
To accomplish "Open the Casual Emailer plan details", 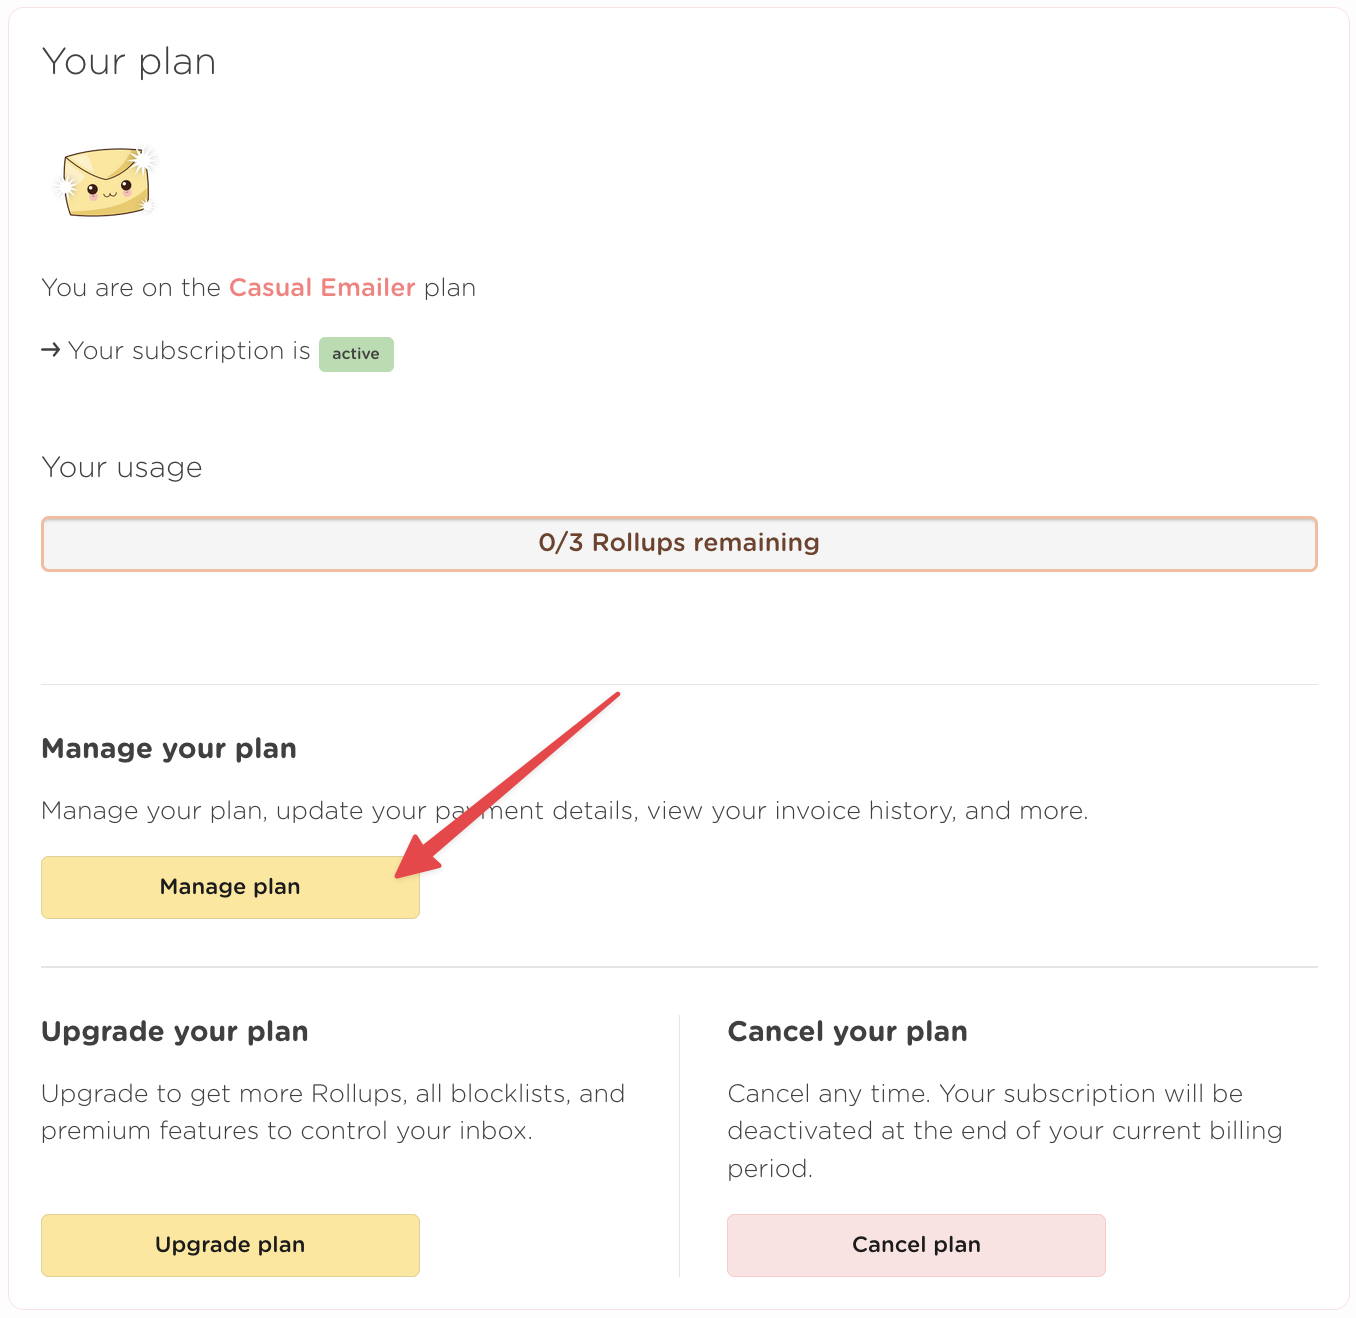I will (x=322, y=288).
